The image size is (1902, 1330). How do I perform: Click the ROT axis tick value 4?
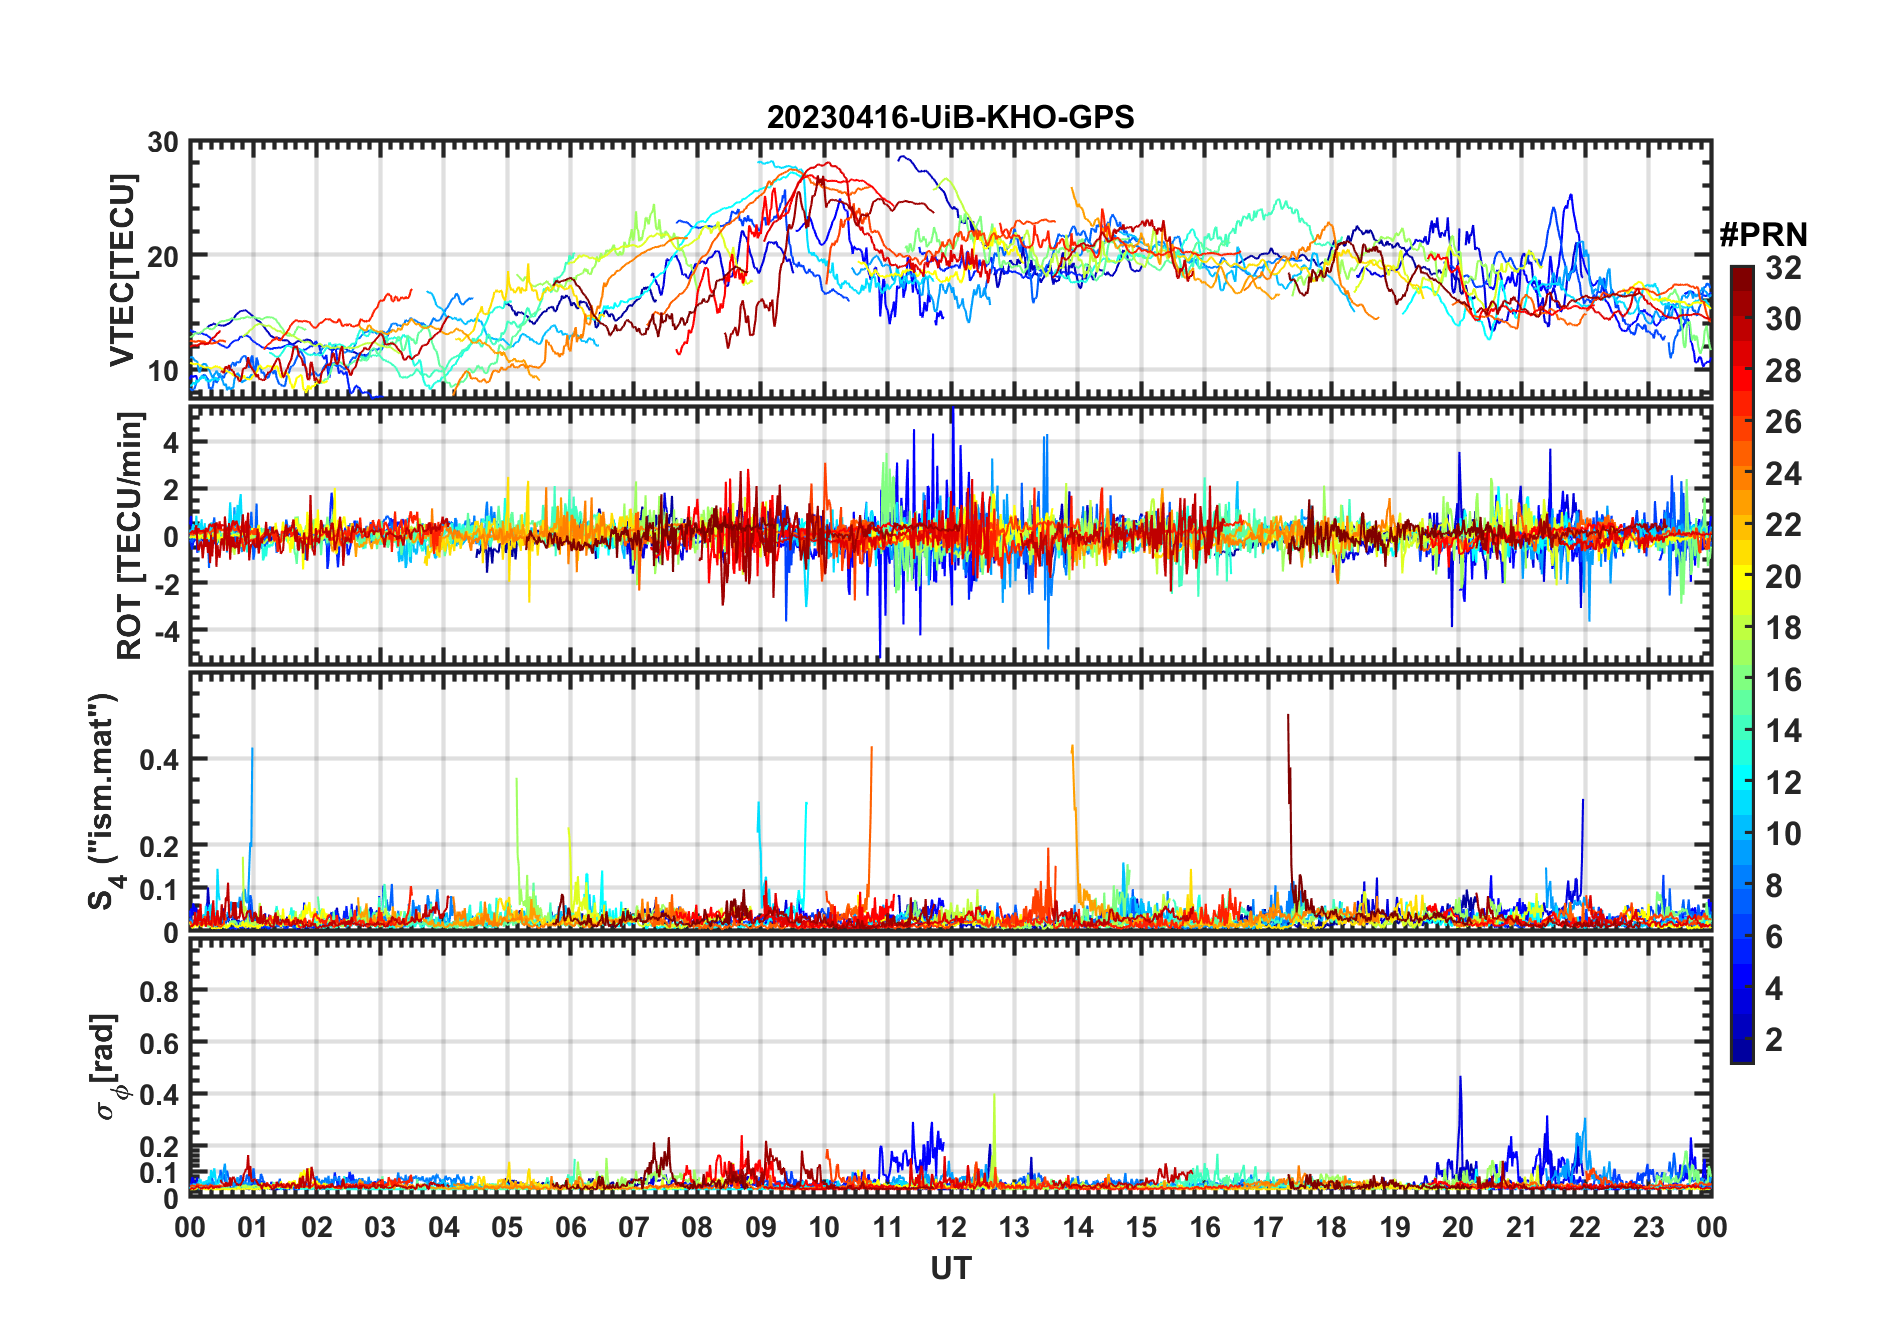tap(171, 442)
